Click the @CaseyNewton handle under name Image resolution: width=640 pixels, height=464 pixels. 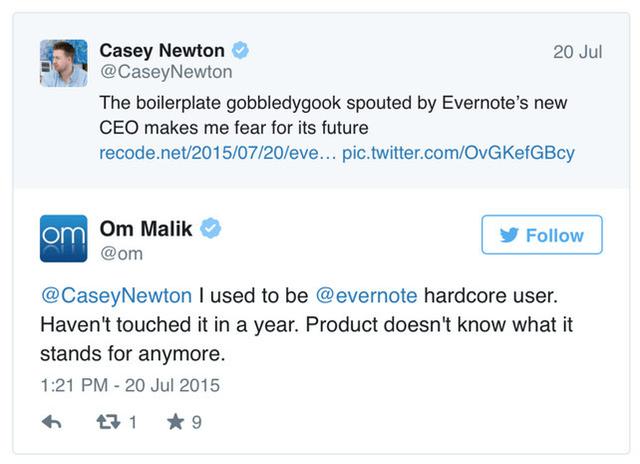tap(165, 72)
